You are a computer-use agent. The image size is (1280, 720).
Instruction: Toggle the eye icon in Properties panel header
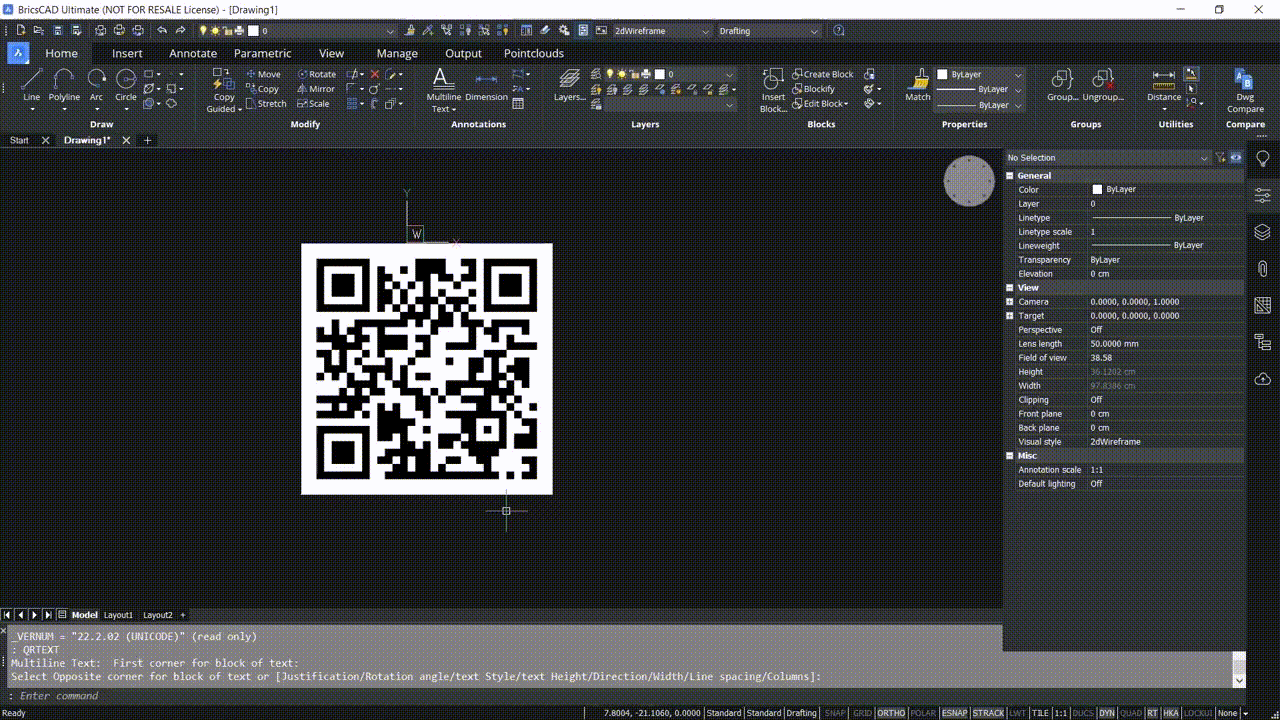point(1236,157)
